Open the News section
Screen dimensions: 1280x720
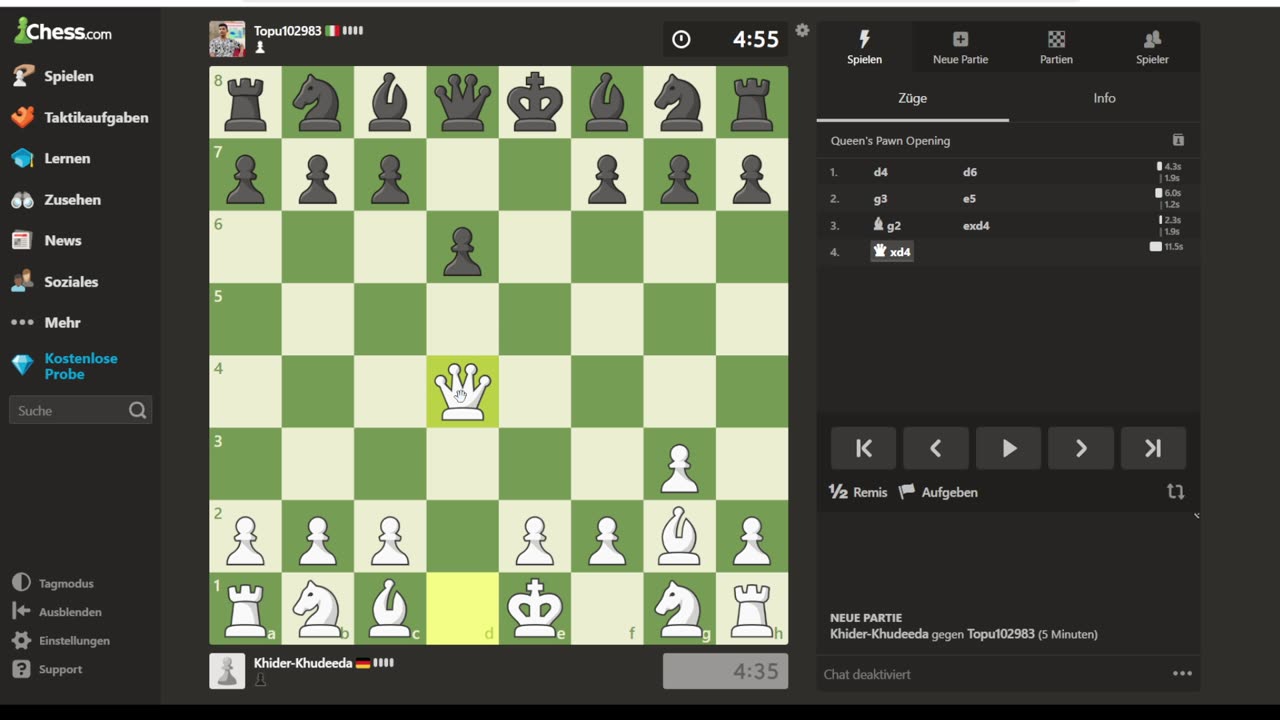click(x=46, y=240)
